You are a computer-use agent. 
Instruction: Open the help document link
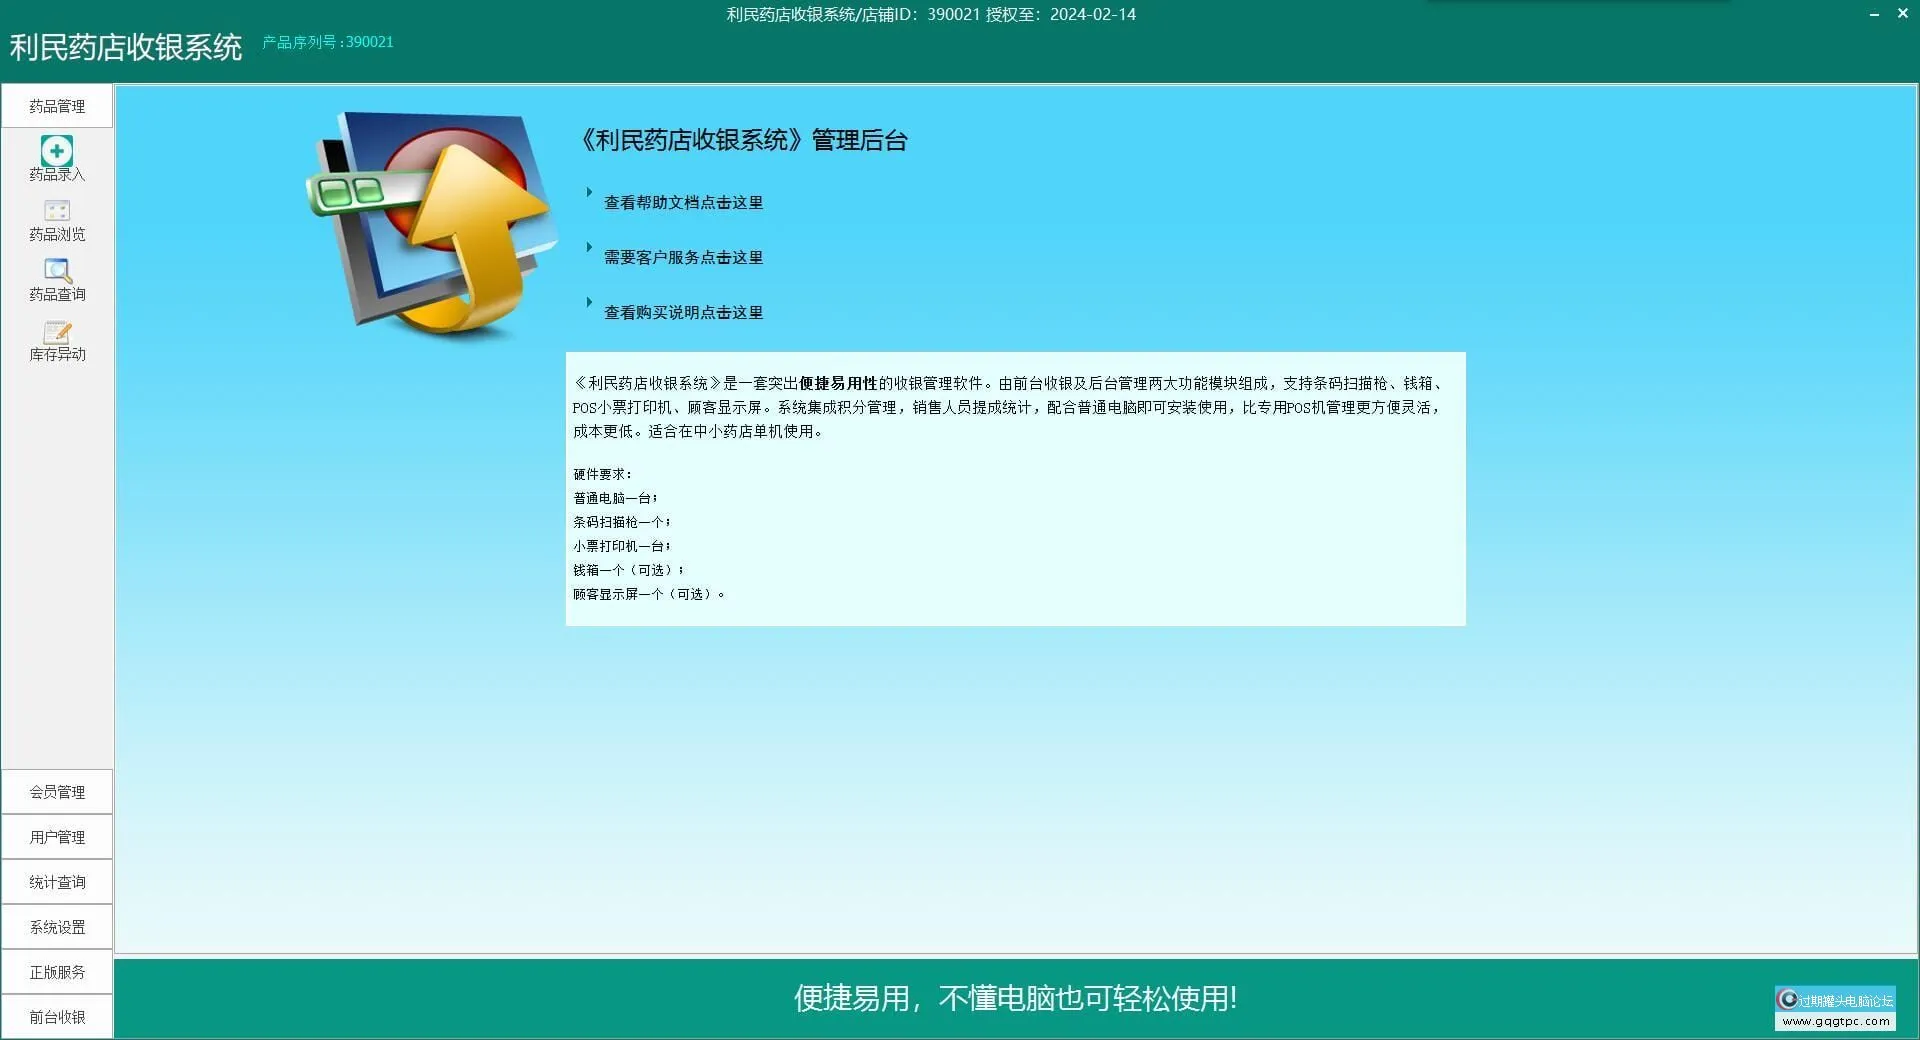683,202
